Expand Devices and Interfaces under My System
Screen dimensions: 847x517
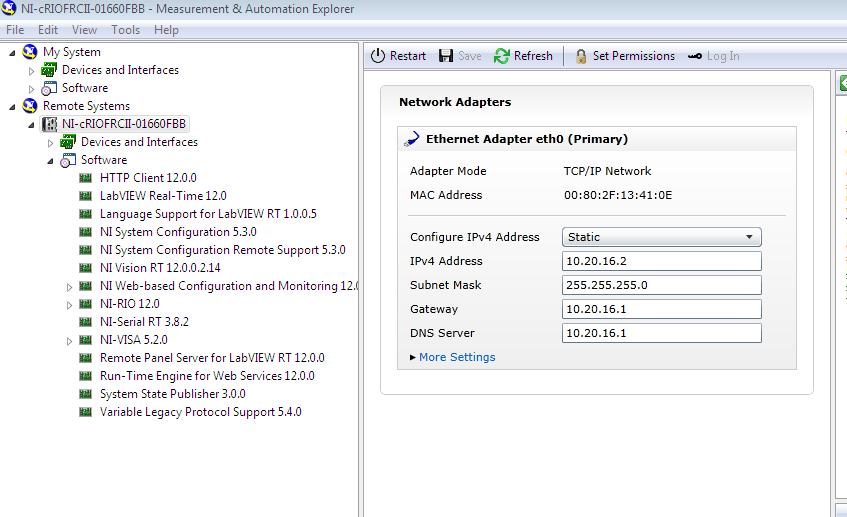pyautogui.click(x=31, y=71)
